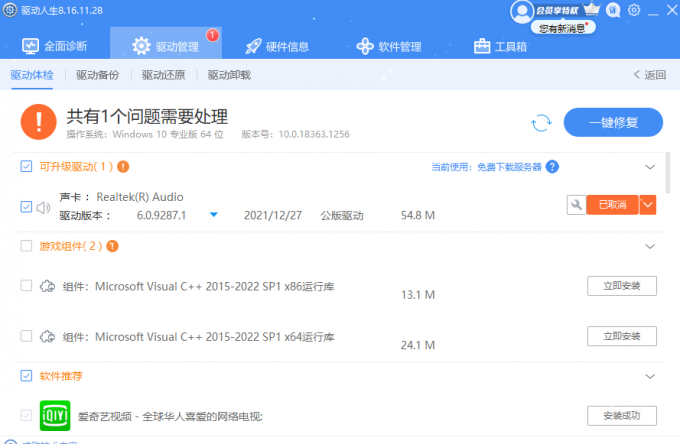Click the vertical scrollbar thumb
Image resolution: width=680 pixels, height=444 pixels.
(667, 173)
